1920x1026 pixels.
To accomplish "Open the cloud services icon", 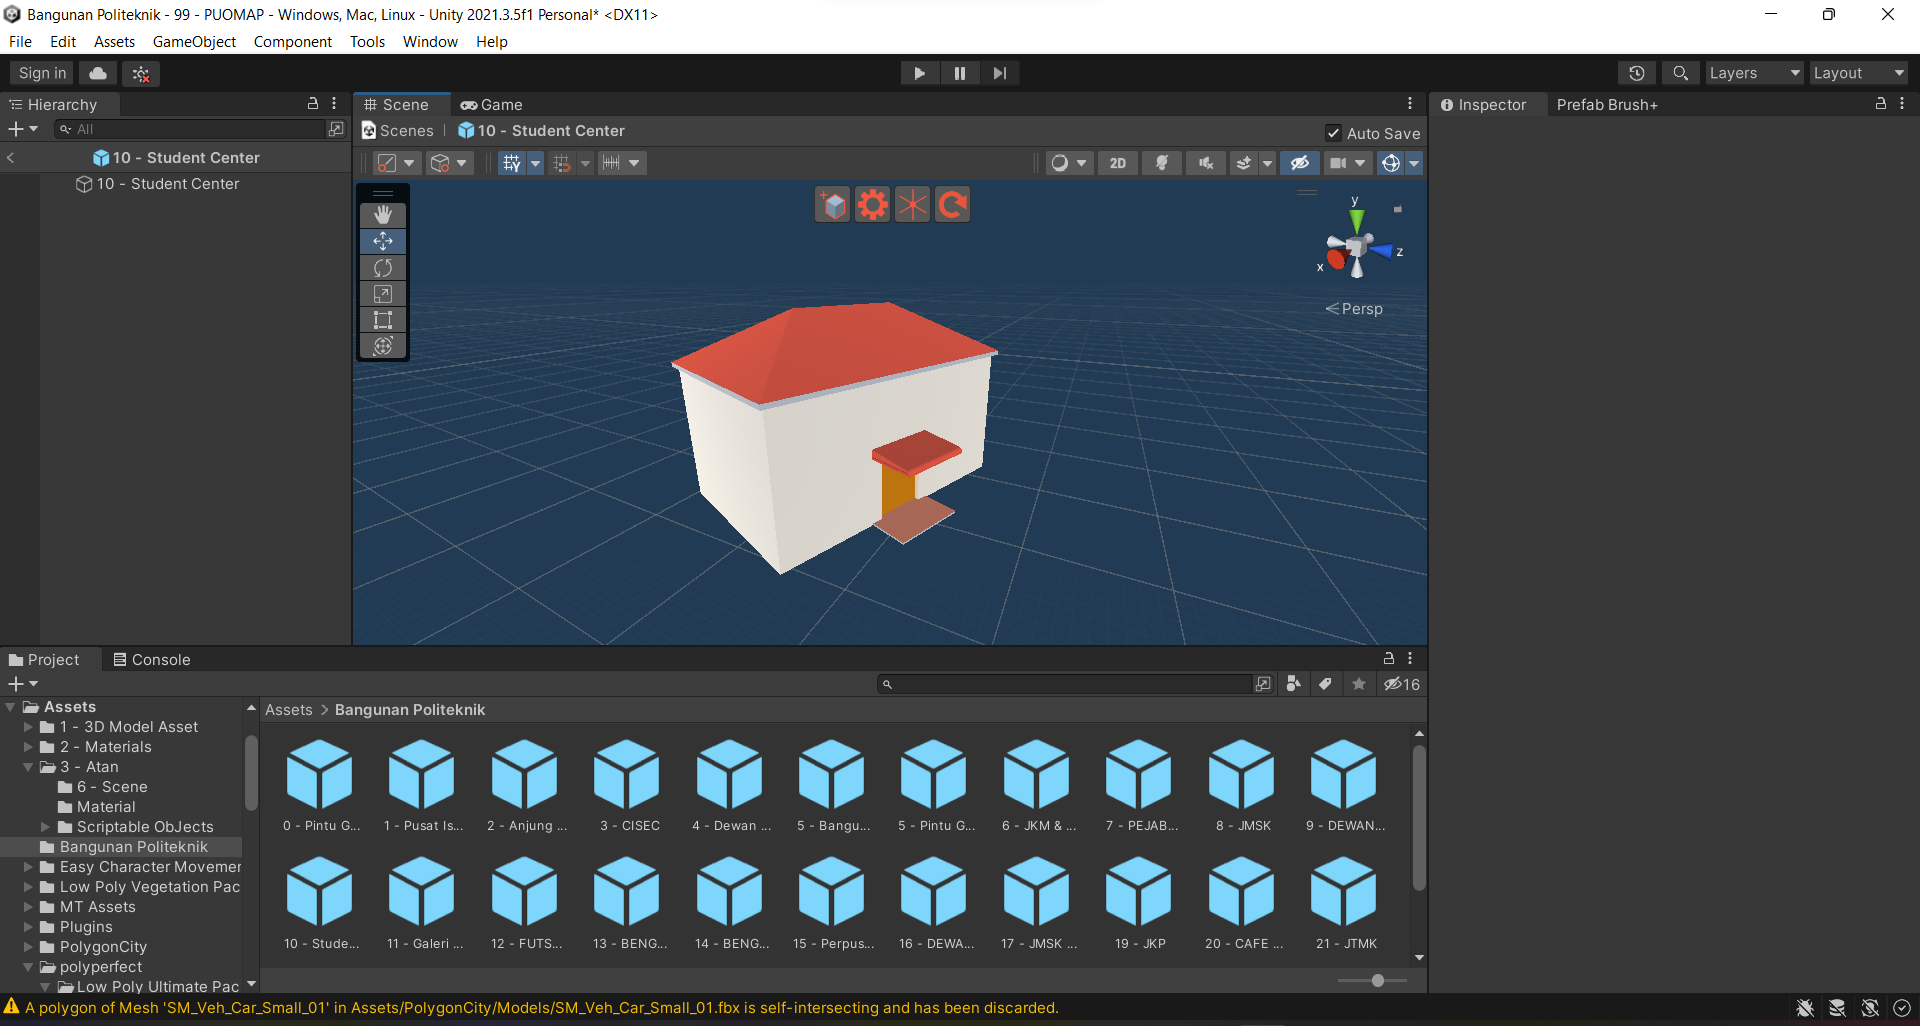I will (x=98, y=73).
